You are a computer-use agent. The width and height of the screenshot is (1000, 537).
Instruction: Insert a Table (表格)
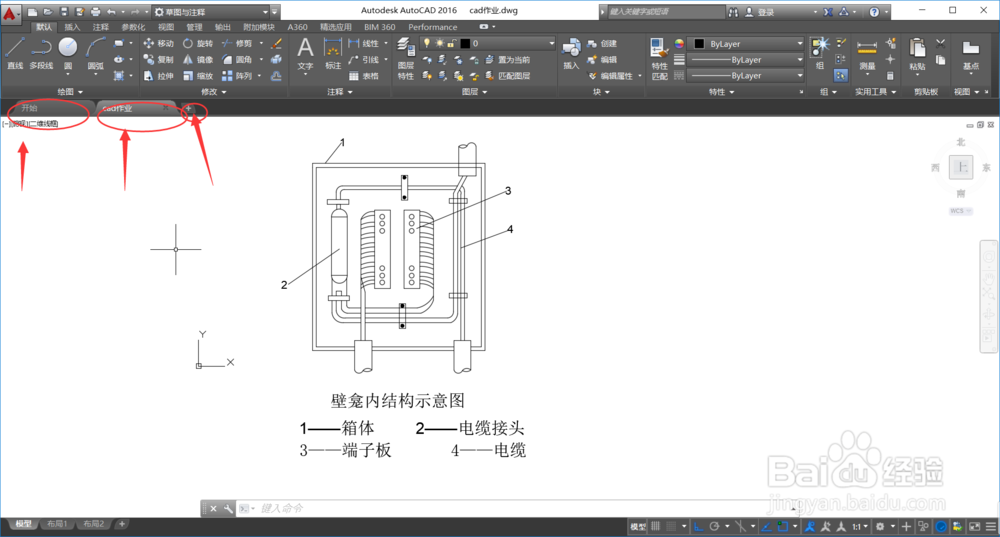[364, 76]
